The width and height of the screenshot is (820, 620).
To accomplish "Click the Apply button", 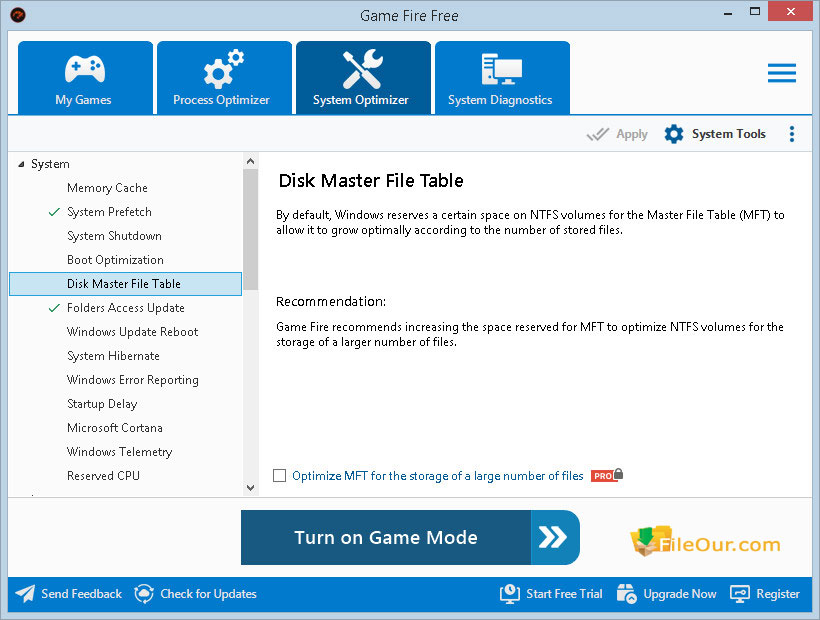I will tap(617, 134).
